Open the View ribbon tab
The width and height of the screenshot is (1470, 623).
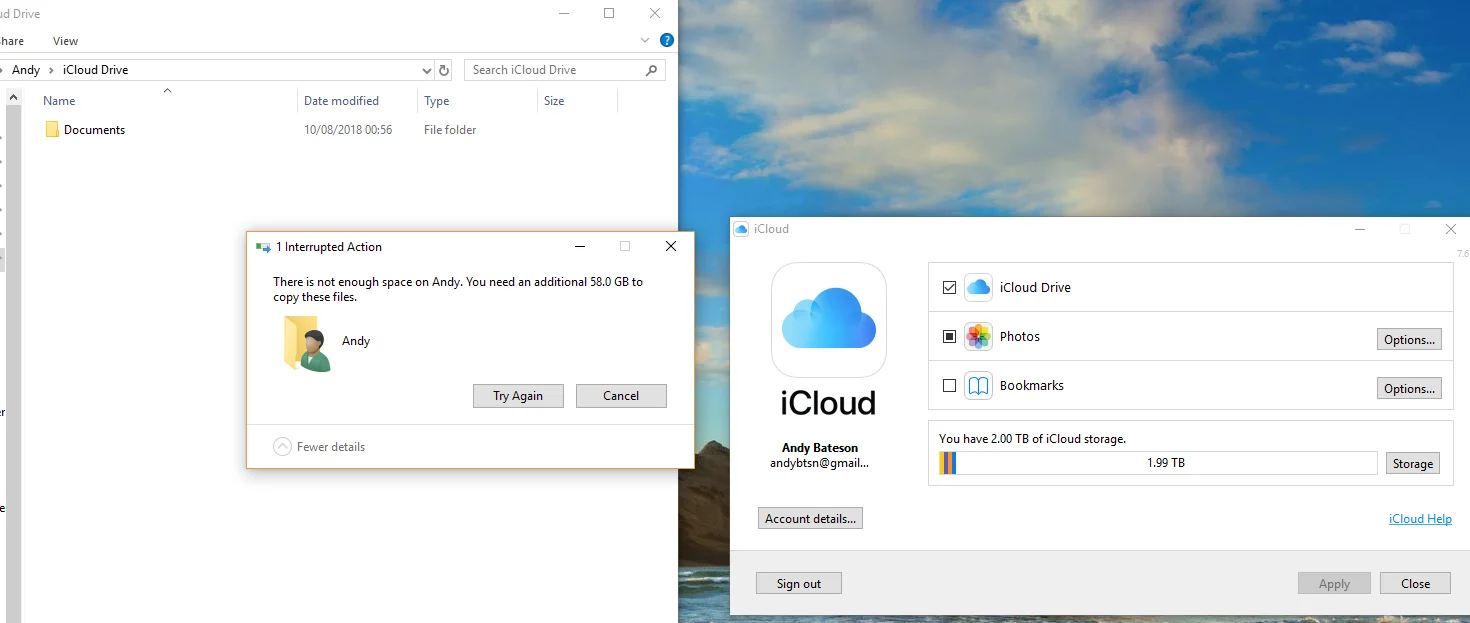click(65, 41)
